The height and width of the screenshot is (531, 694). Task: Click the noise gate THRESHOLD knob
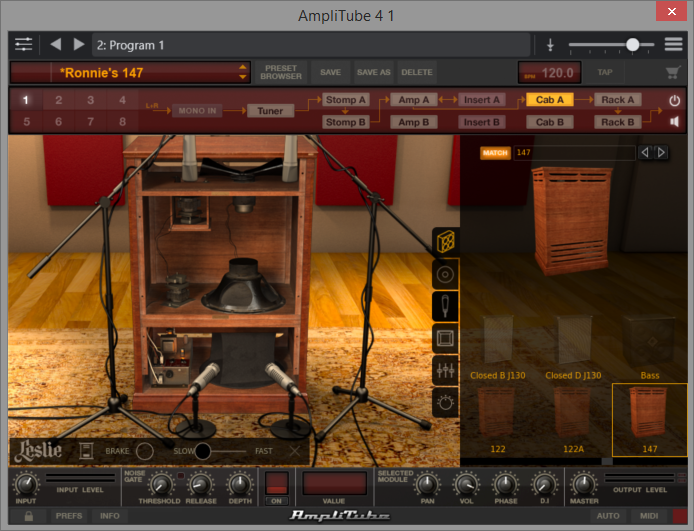161,484
